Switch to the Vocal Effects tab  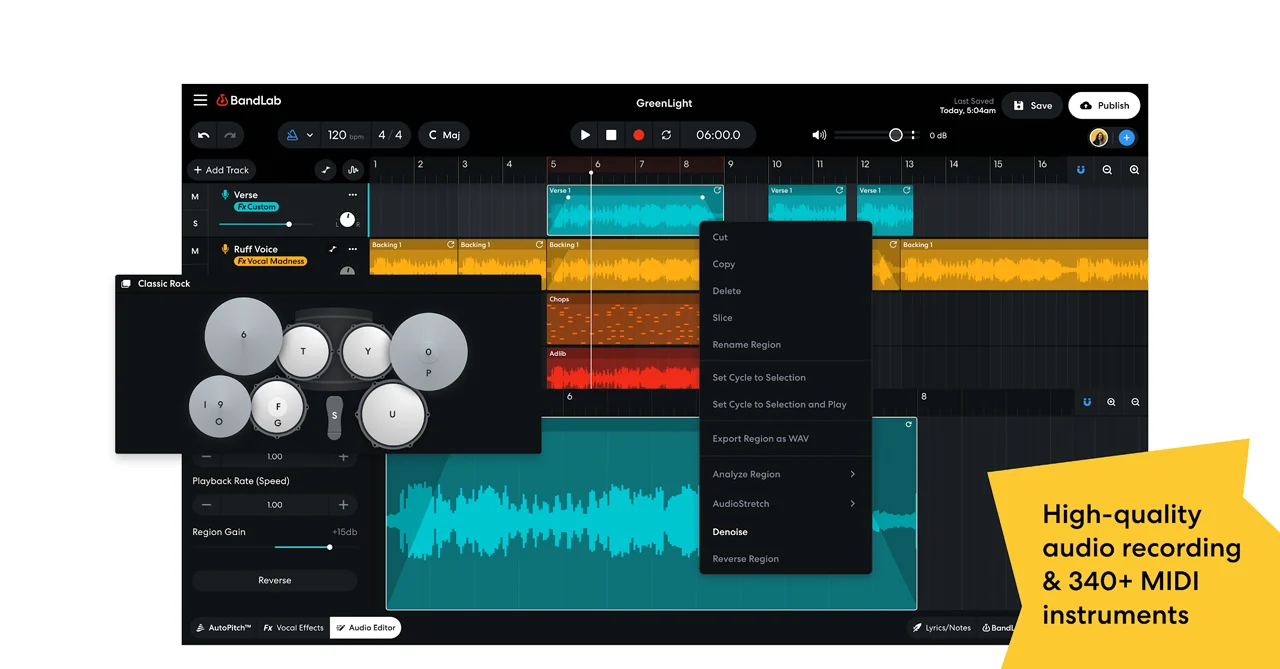pyautogui.click(x=293, y=628)
